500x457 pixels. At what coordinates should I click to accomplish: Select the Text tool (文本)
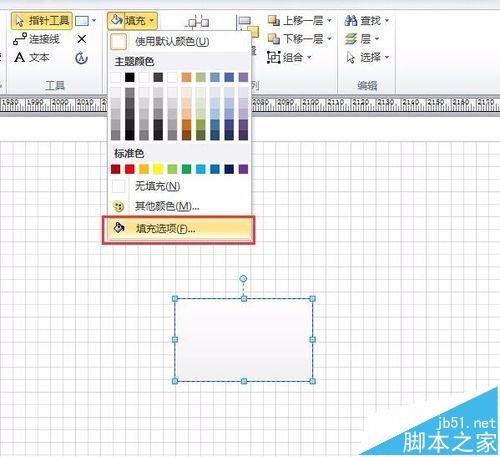tap(32, 58)
